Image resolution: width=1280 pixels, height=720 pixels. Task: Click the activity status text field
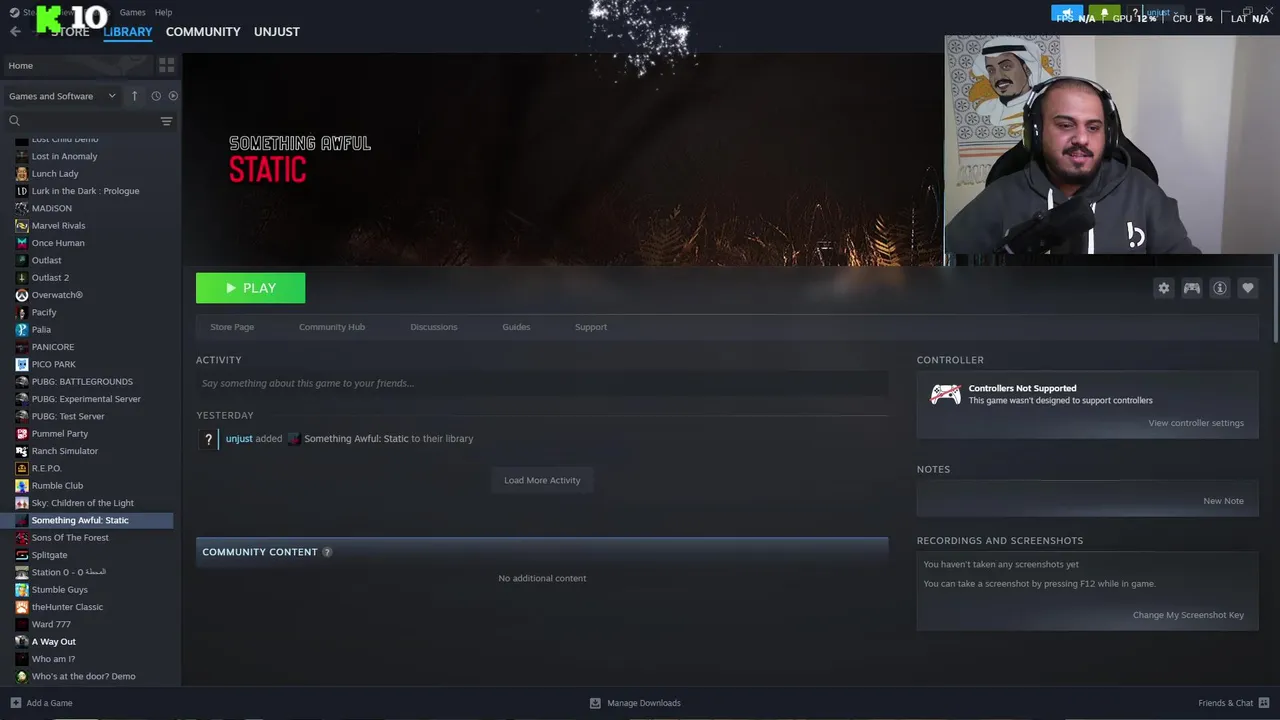[542, 383]
